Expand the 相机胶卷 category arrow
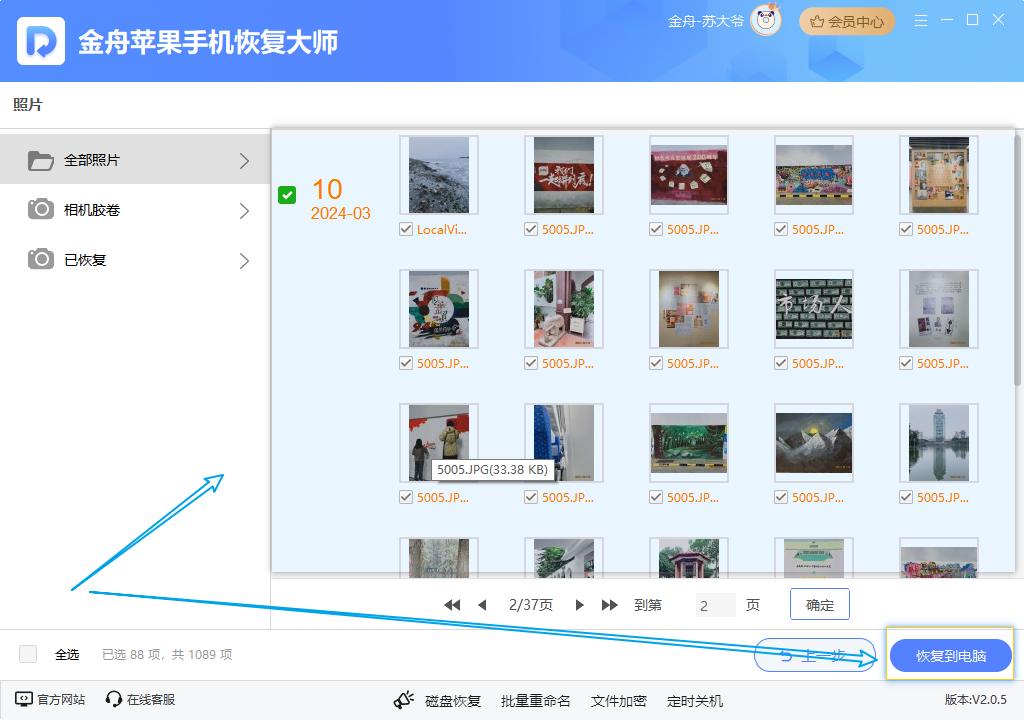 pos(245,210)
